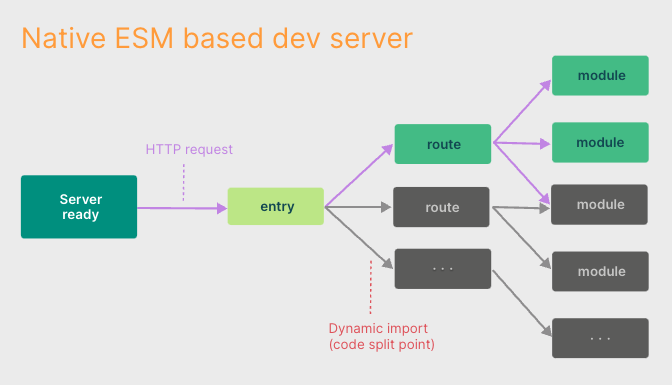Image resolution: width=672 pixels, height=385 pixels.
Task: Click the gray route box
Action: pyautogui.click(x=441, y=207)
